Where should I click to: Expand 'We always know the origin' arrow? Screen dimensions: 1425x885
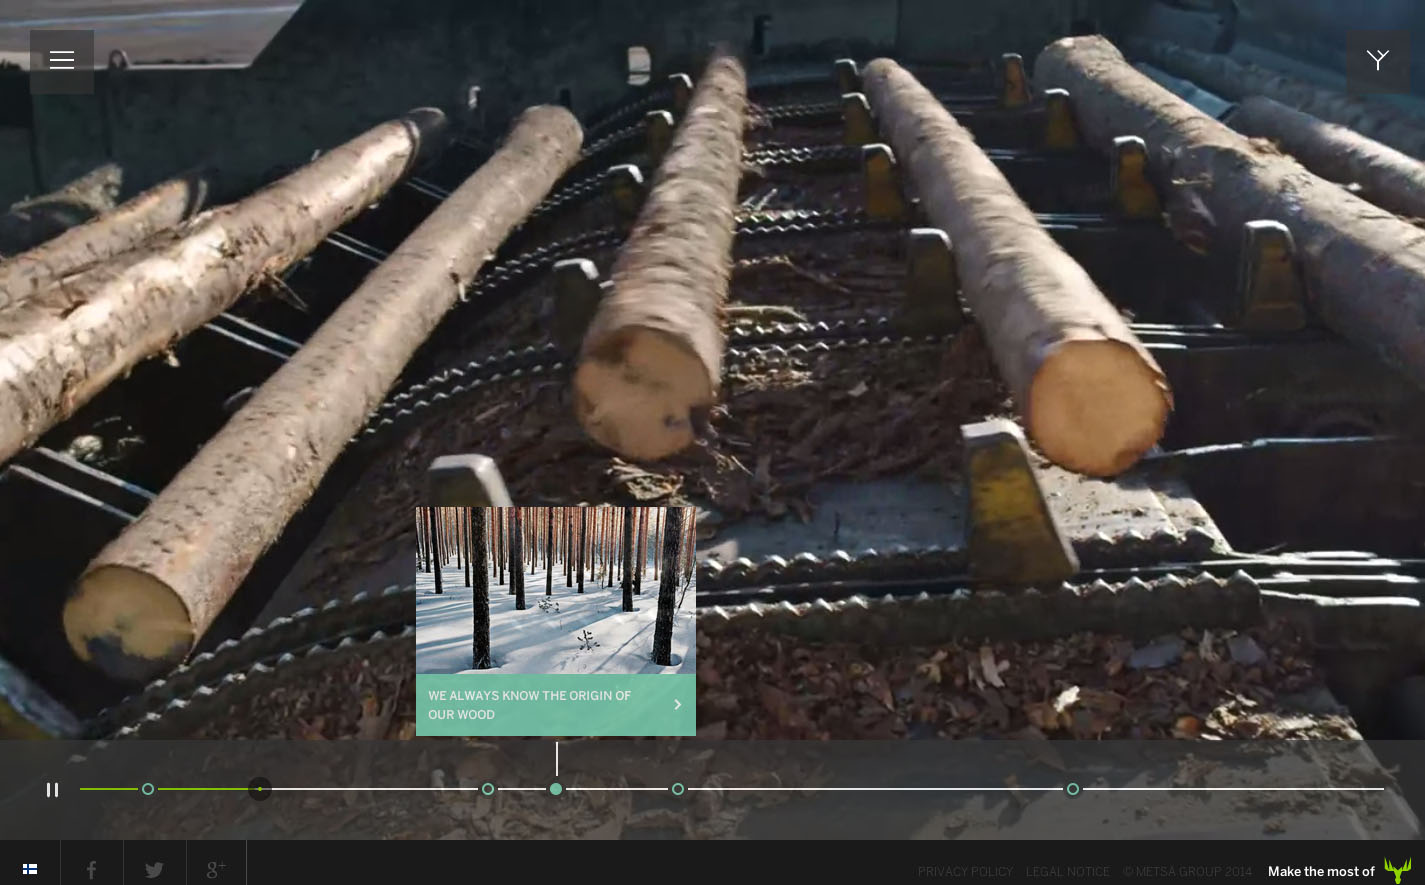(677, 705)
